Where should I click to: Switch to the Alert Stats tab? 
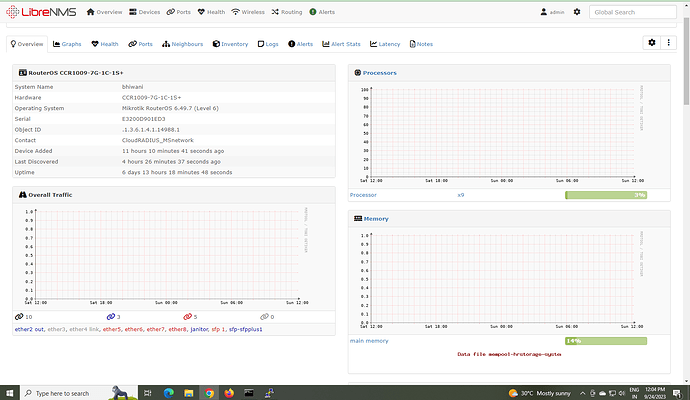[x=341, y=44]
